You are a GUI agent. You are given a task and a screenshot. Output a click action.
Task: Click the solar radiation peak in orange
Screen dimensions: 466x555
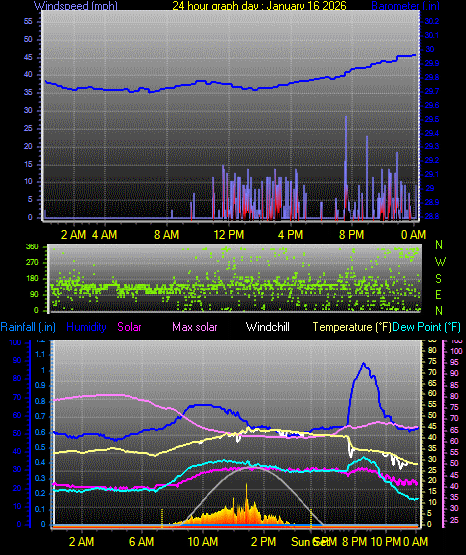(247, 485)
